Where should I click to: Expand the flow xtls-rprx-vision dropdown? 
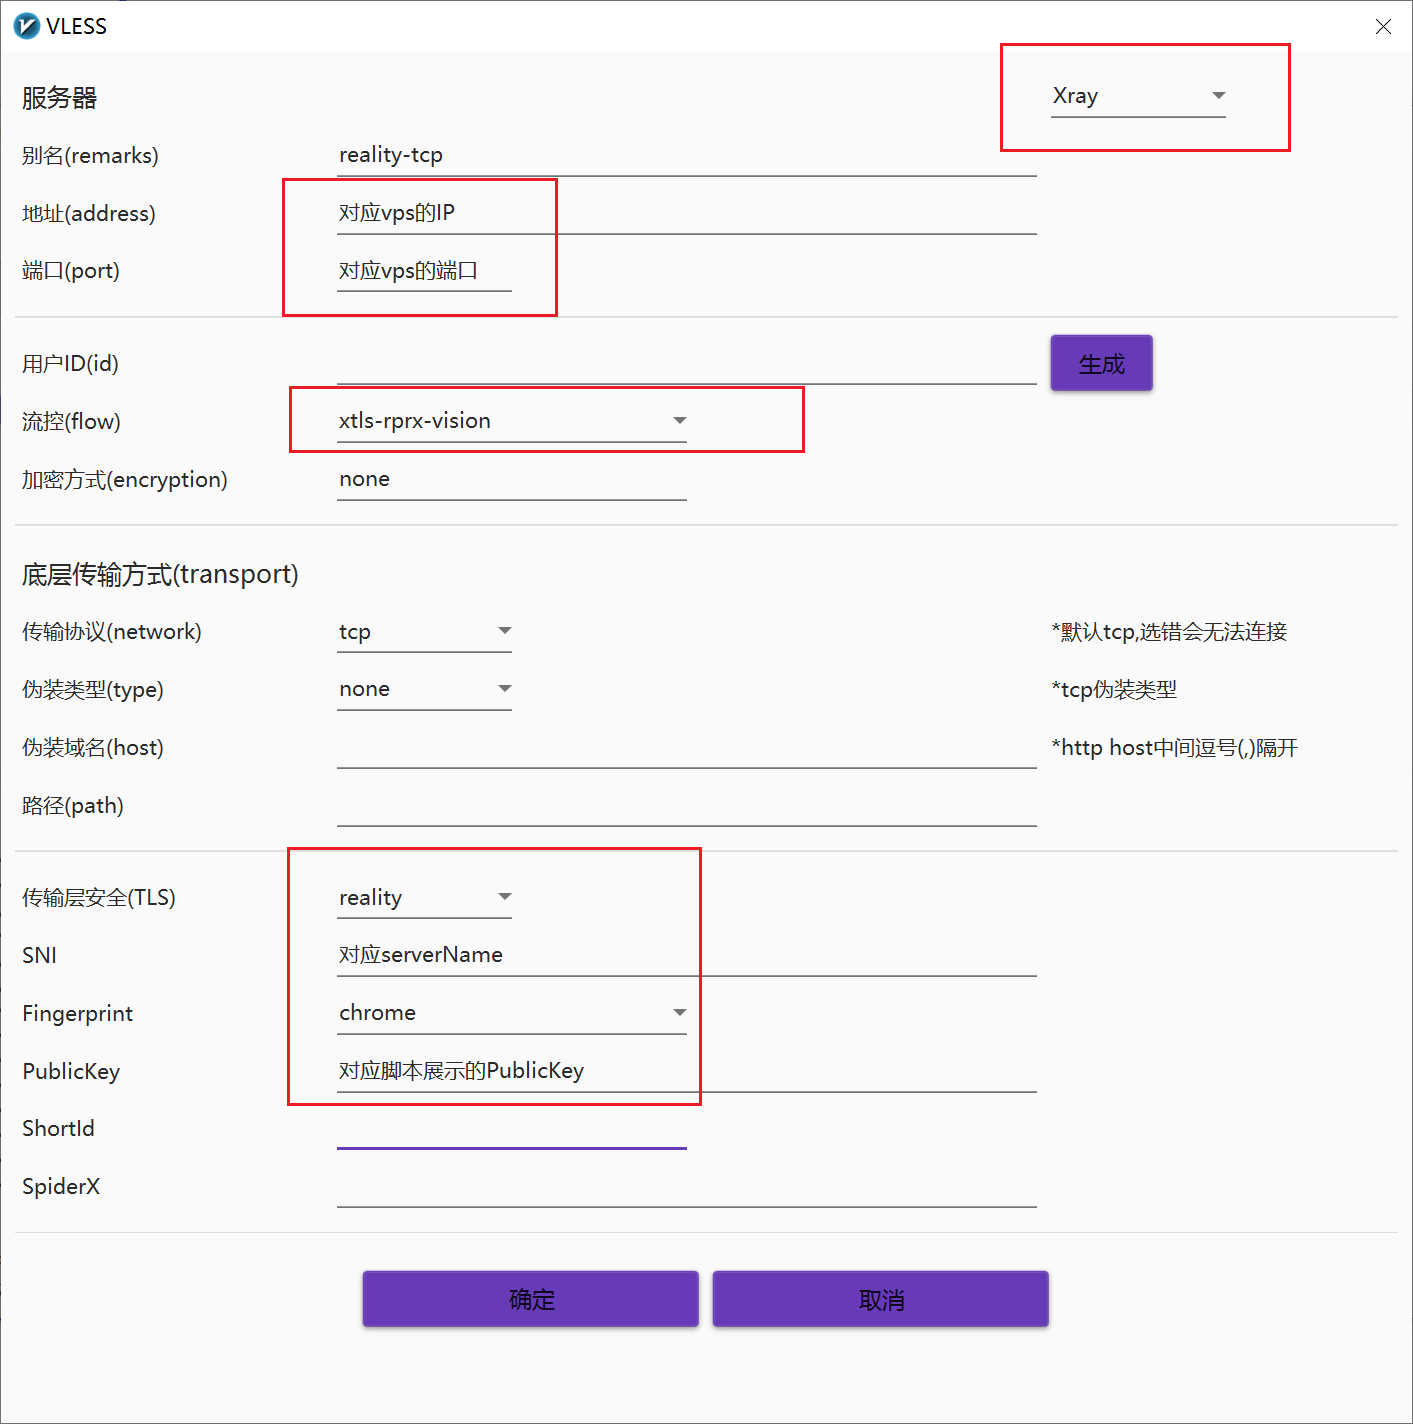[512, 421]
